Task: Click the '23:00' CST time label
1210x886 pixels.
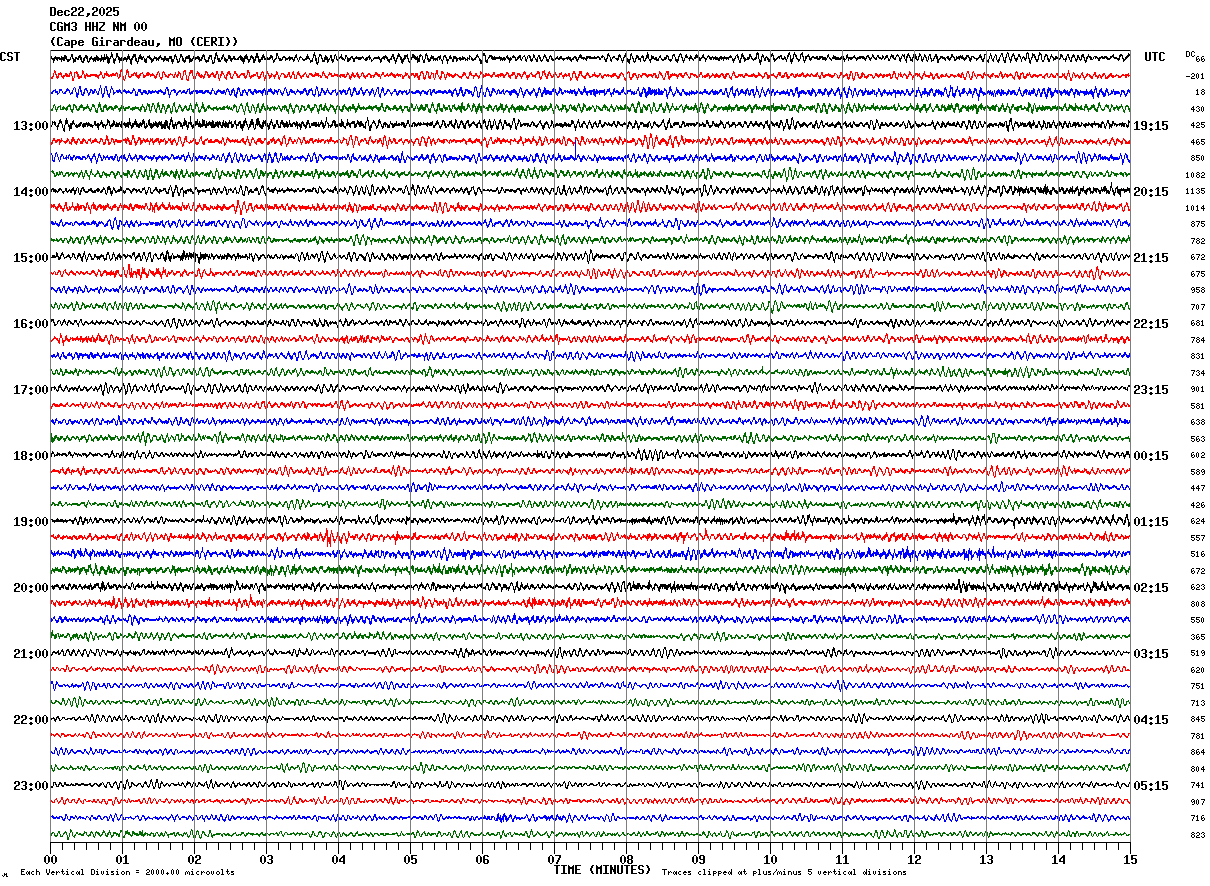Action: pyautogui.click(x=31, y=786)
